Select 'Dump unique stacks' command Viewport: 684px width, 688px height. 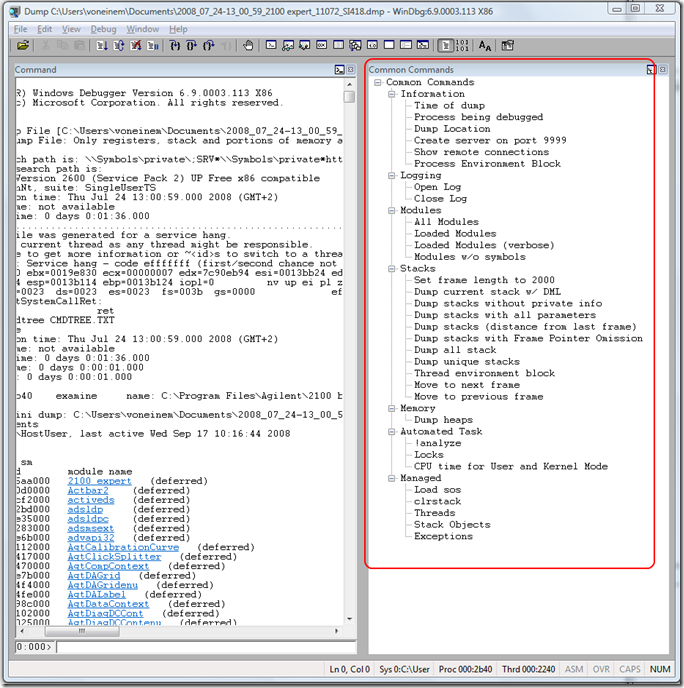point(467,362)
